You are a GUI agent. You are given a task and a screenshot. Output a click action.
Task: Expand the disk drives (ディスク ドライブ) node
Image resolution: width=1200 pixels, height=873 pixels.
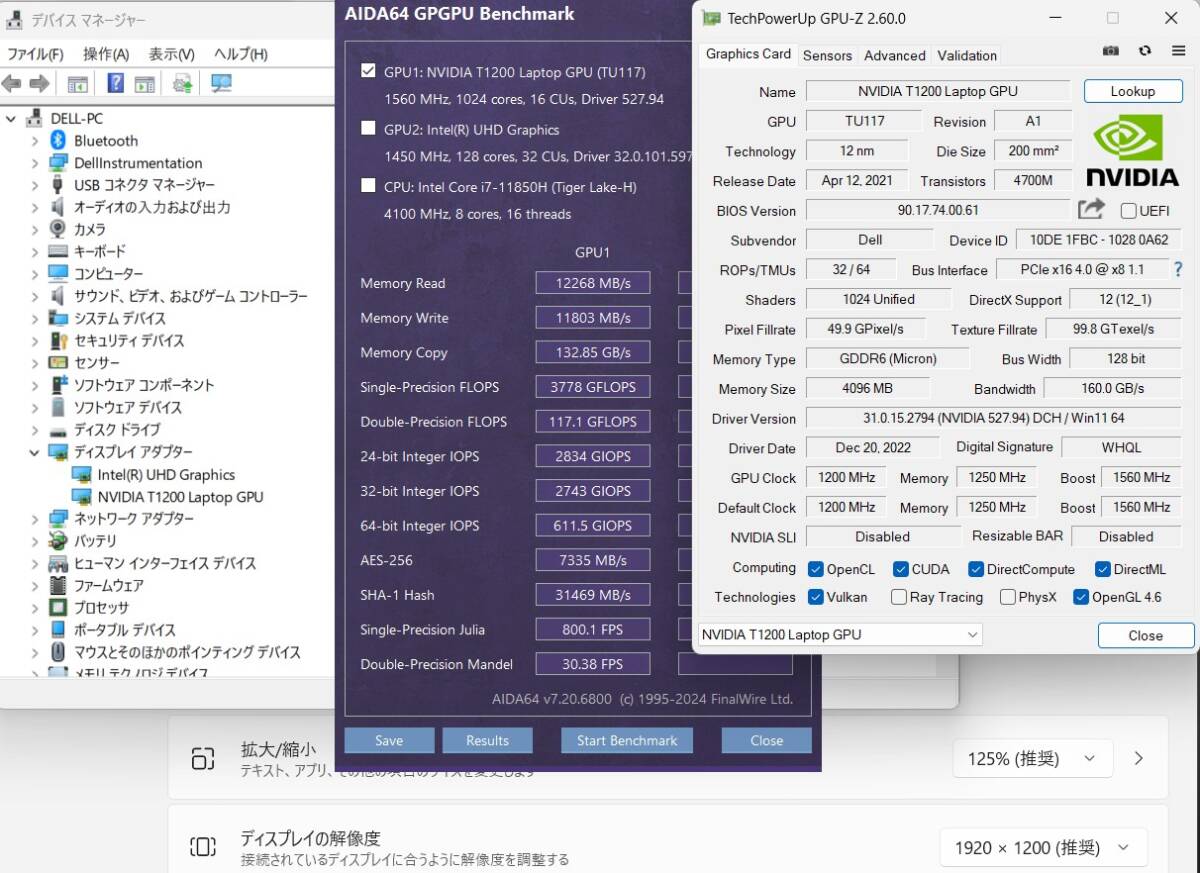coord(34,430)
